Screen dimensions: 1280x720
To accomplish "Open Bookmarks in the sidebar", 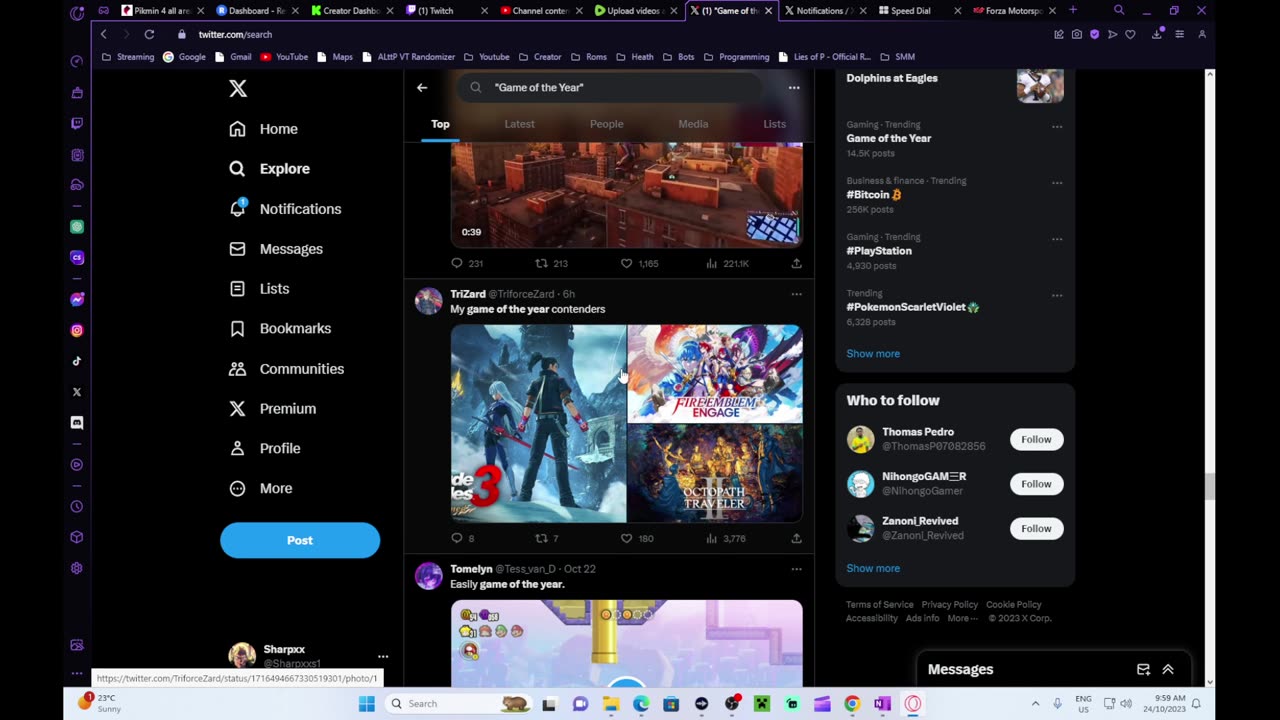I will (x=281, y=329).
